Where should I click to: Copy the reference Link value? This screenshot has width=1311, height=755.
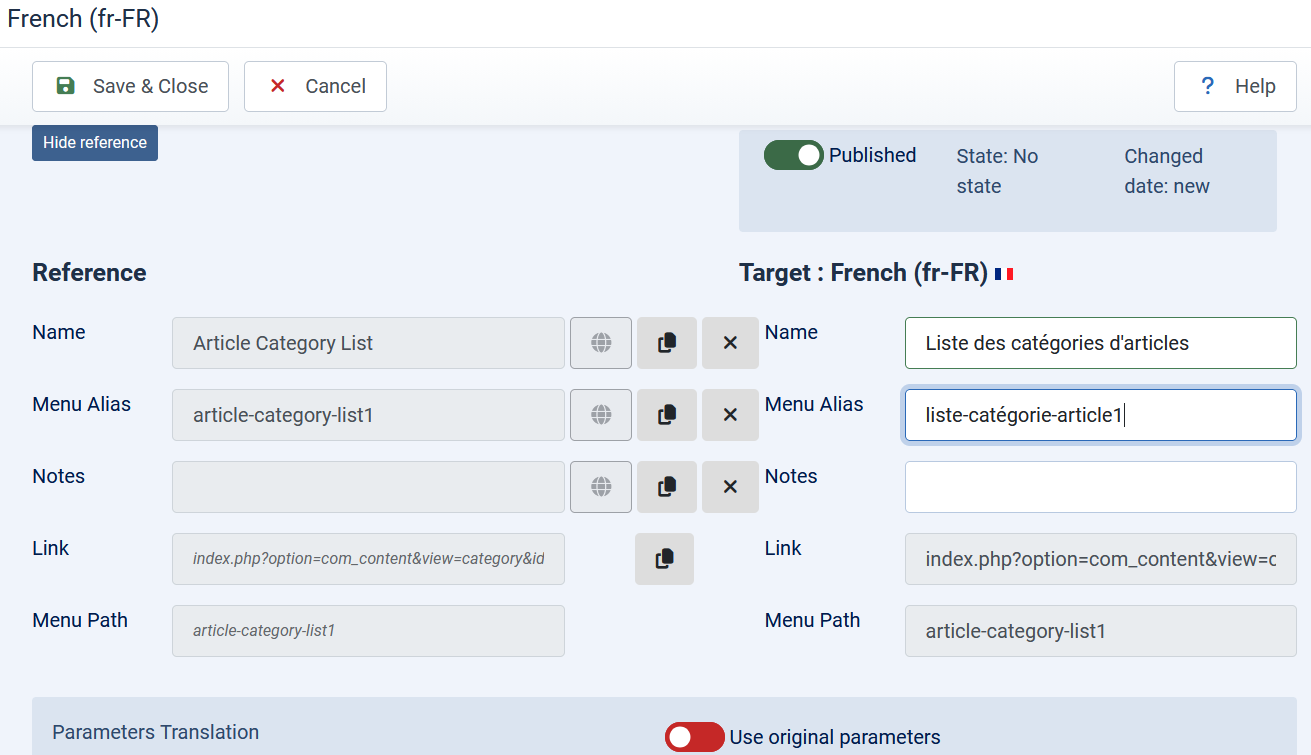664,559
